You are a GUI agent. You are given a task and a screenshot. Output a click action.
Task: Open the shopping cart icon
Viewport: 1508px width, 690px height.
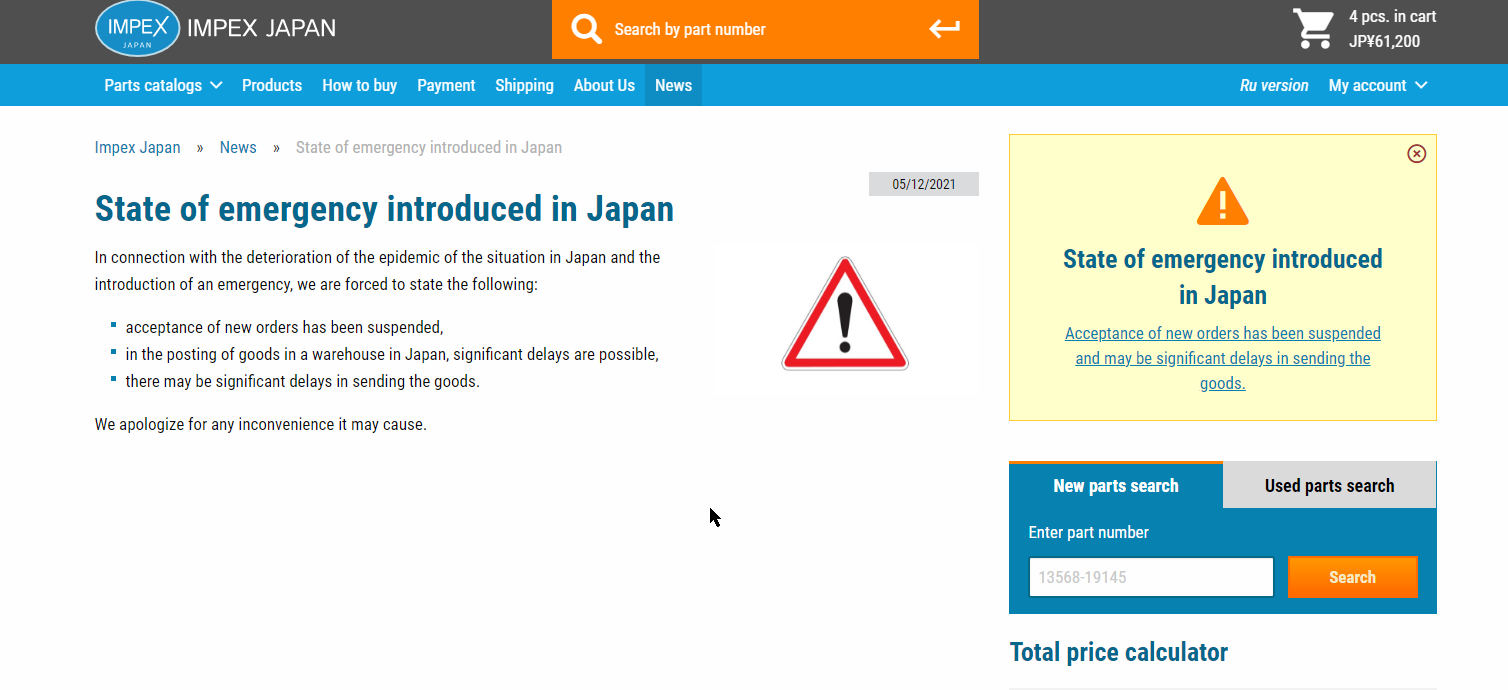pyautogui.click(x=1314, y=29)
